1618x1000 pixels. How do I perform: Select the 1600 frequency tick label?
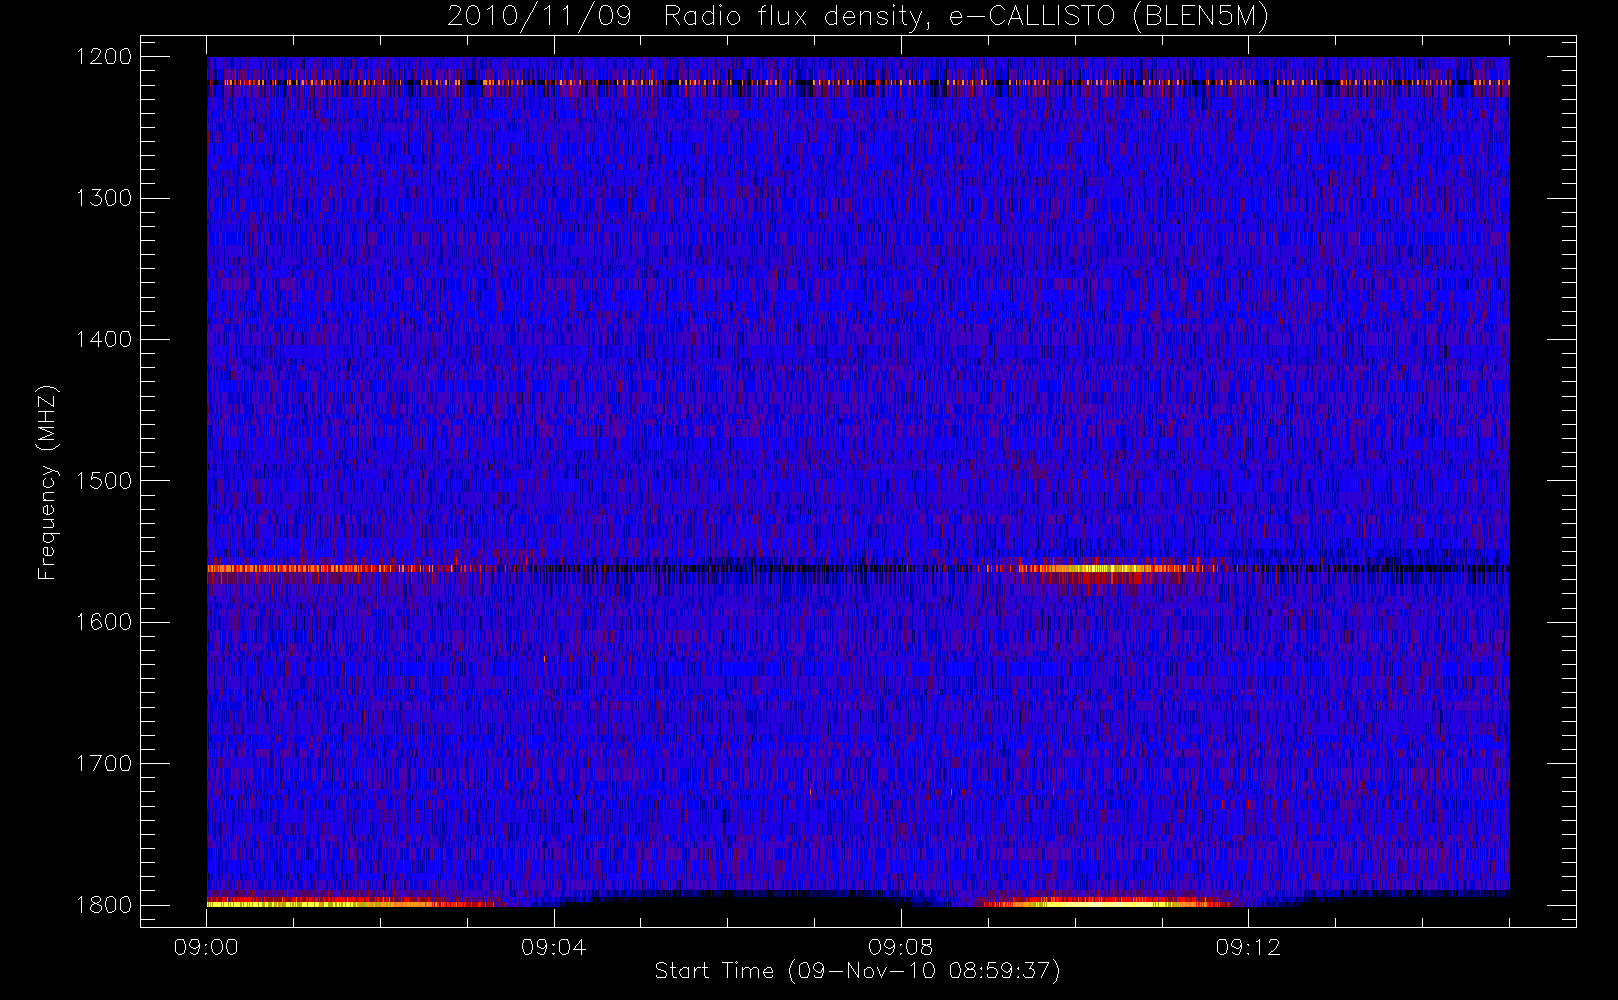(x=104, y=622)
